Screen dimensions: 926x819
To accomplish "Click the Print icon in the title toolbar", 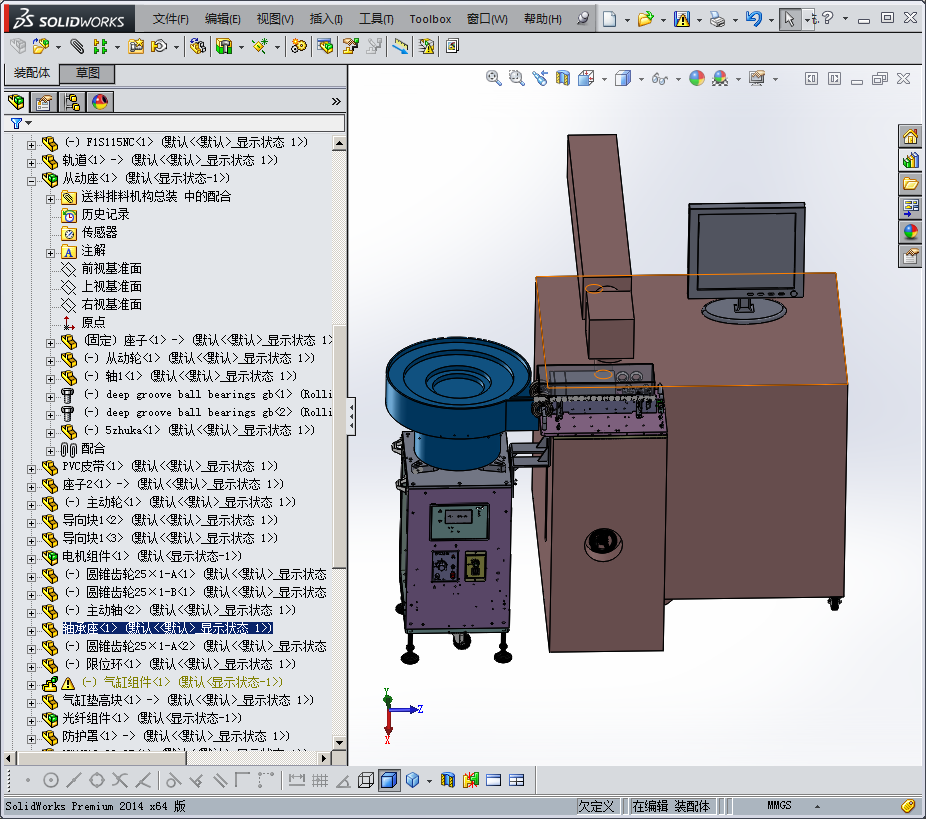I will 718,19.
